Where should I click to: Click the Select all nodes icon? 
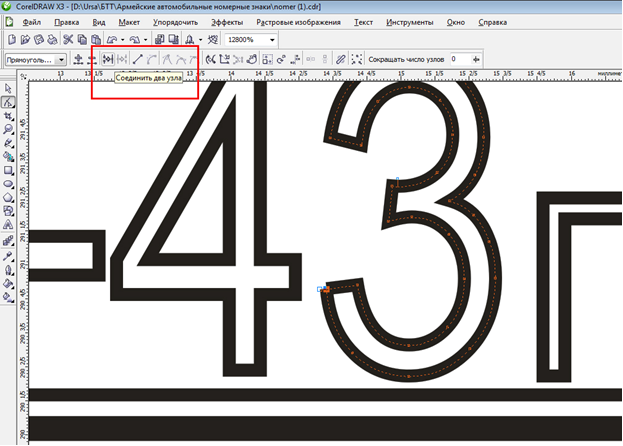tap(357, 60)
